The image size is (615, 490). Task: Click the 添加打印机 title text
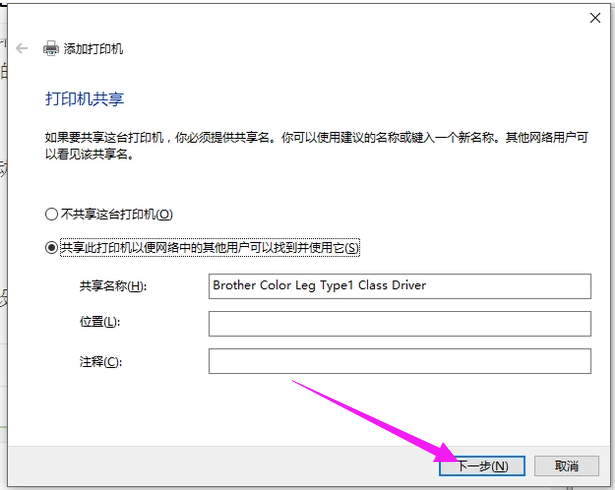point(94,49)
